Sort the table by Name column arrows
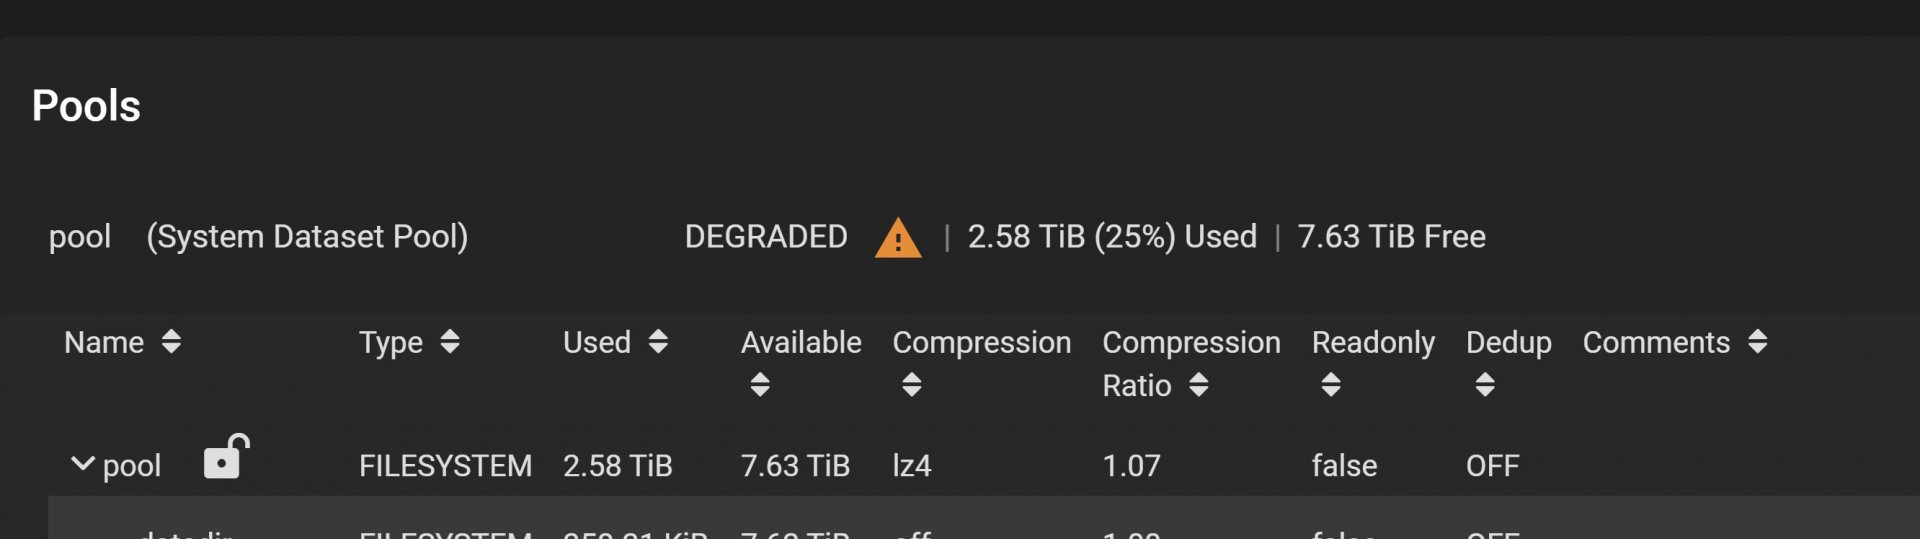1920x539 pixels. click(x=171, y=342)
